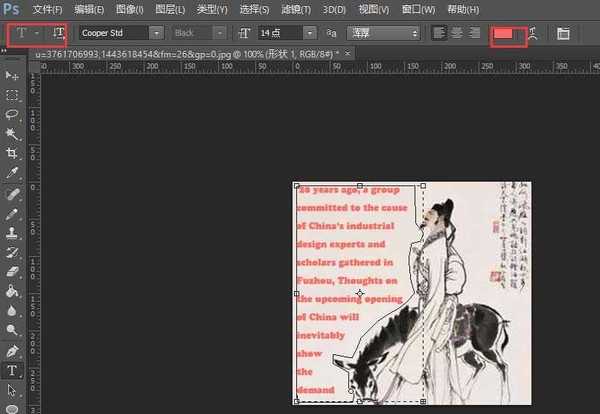
Task: Open the 图层(L) menu
Action: pyautogui.click(x=172, y=9)
